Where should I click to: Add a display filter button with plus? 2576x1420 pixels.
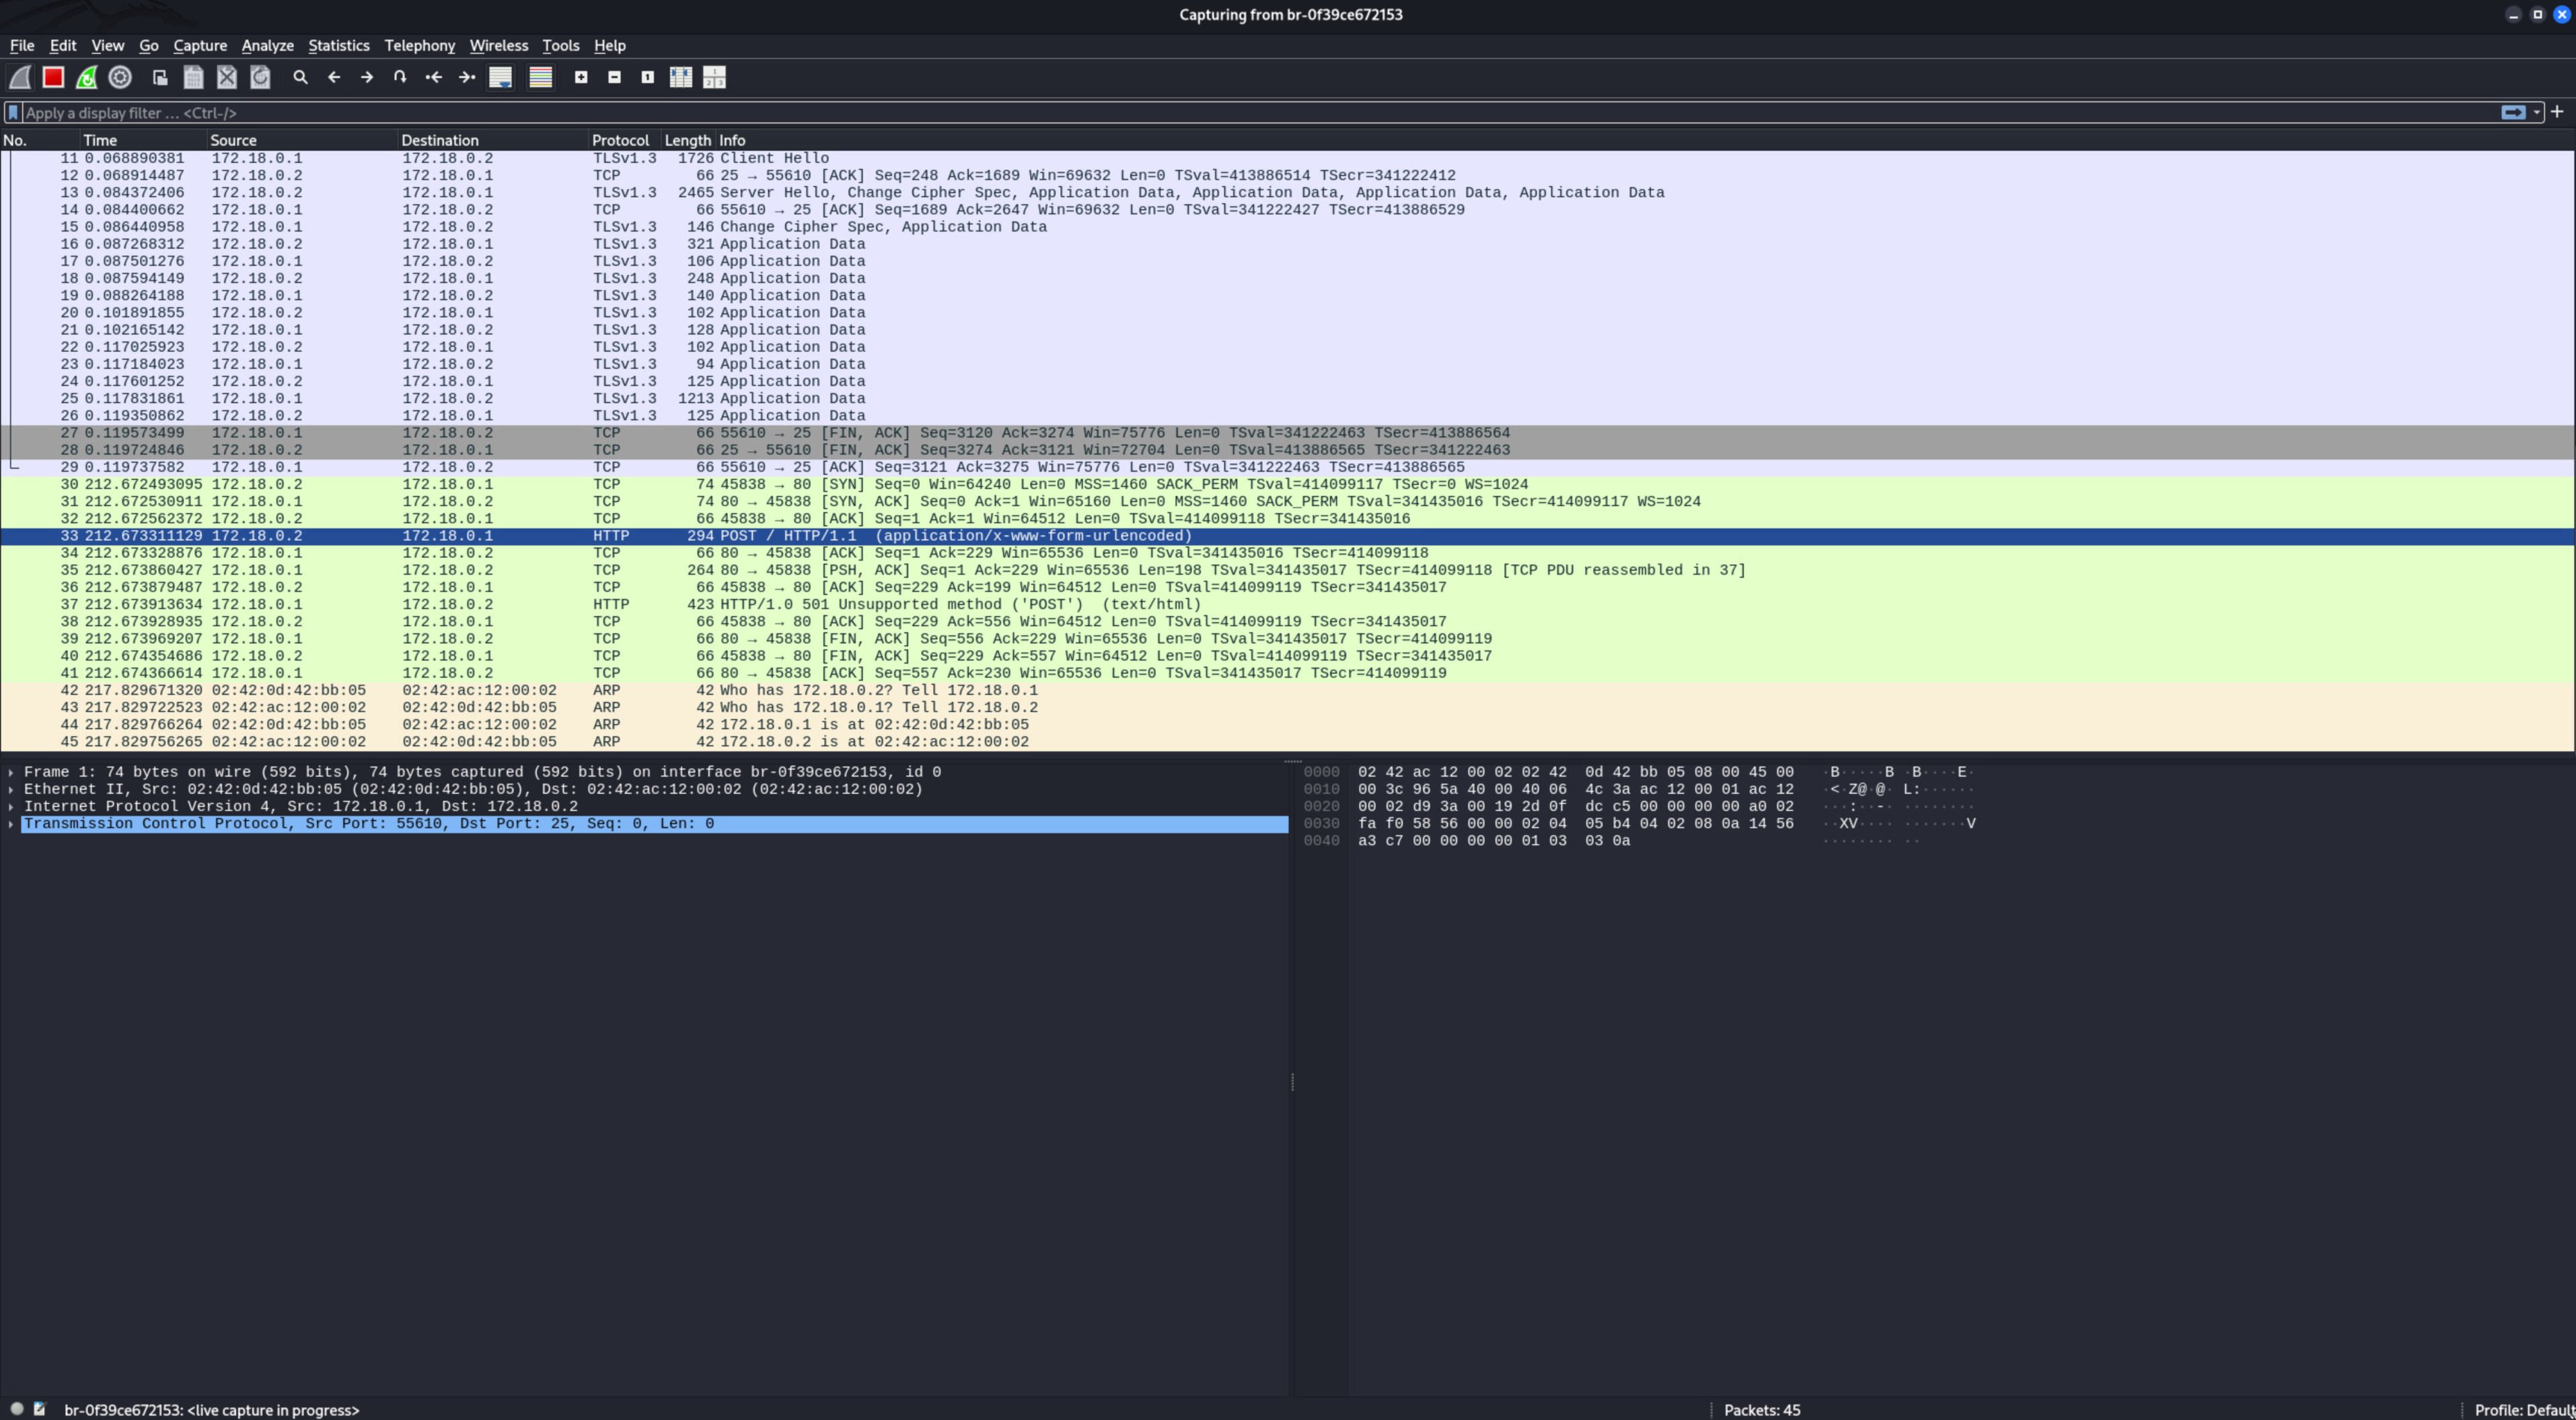pos(2557,112)
